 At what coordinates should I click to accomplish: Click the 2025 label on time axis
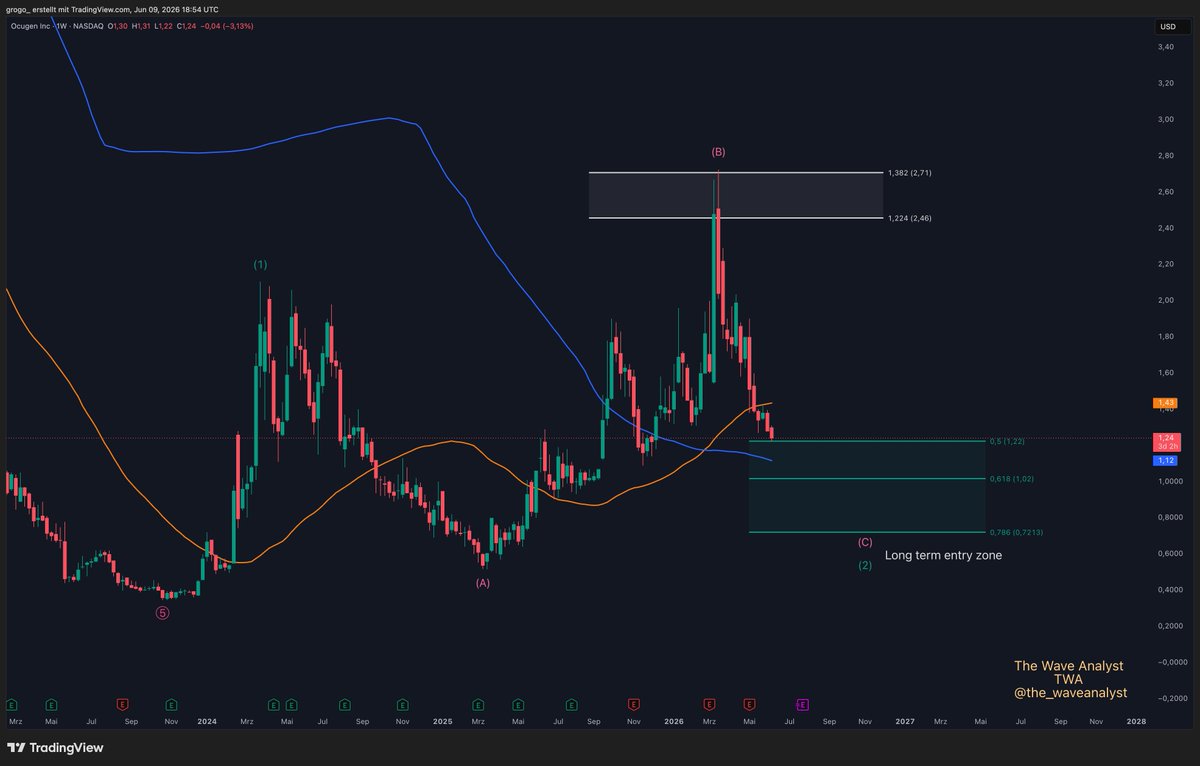tap(443, 721)
